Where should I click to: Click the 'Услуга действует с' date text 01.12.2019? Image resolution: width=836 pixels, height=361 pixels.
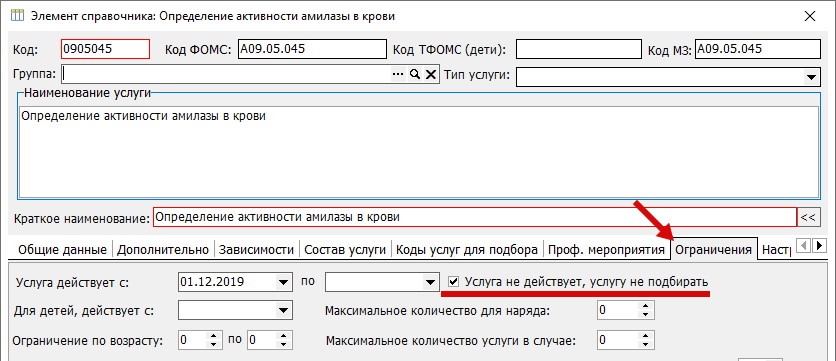coord(212,283)
